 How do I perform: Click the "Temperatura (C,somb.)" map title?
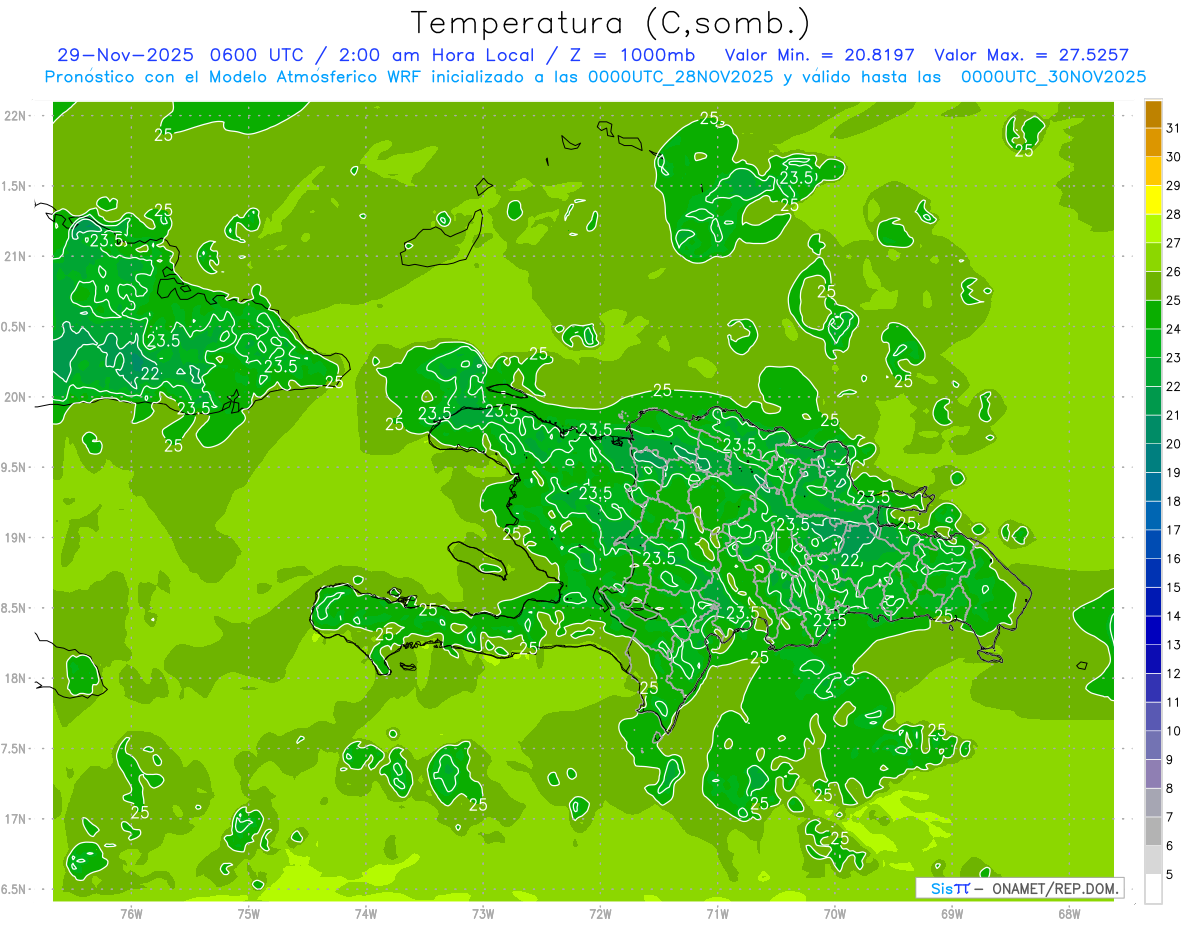(x=611, y=23)
